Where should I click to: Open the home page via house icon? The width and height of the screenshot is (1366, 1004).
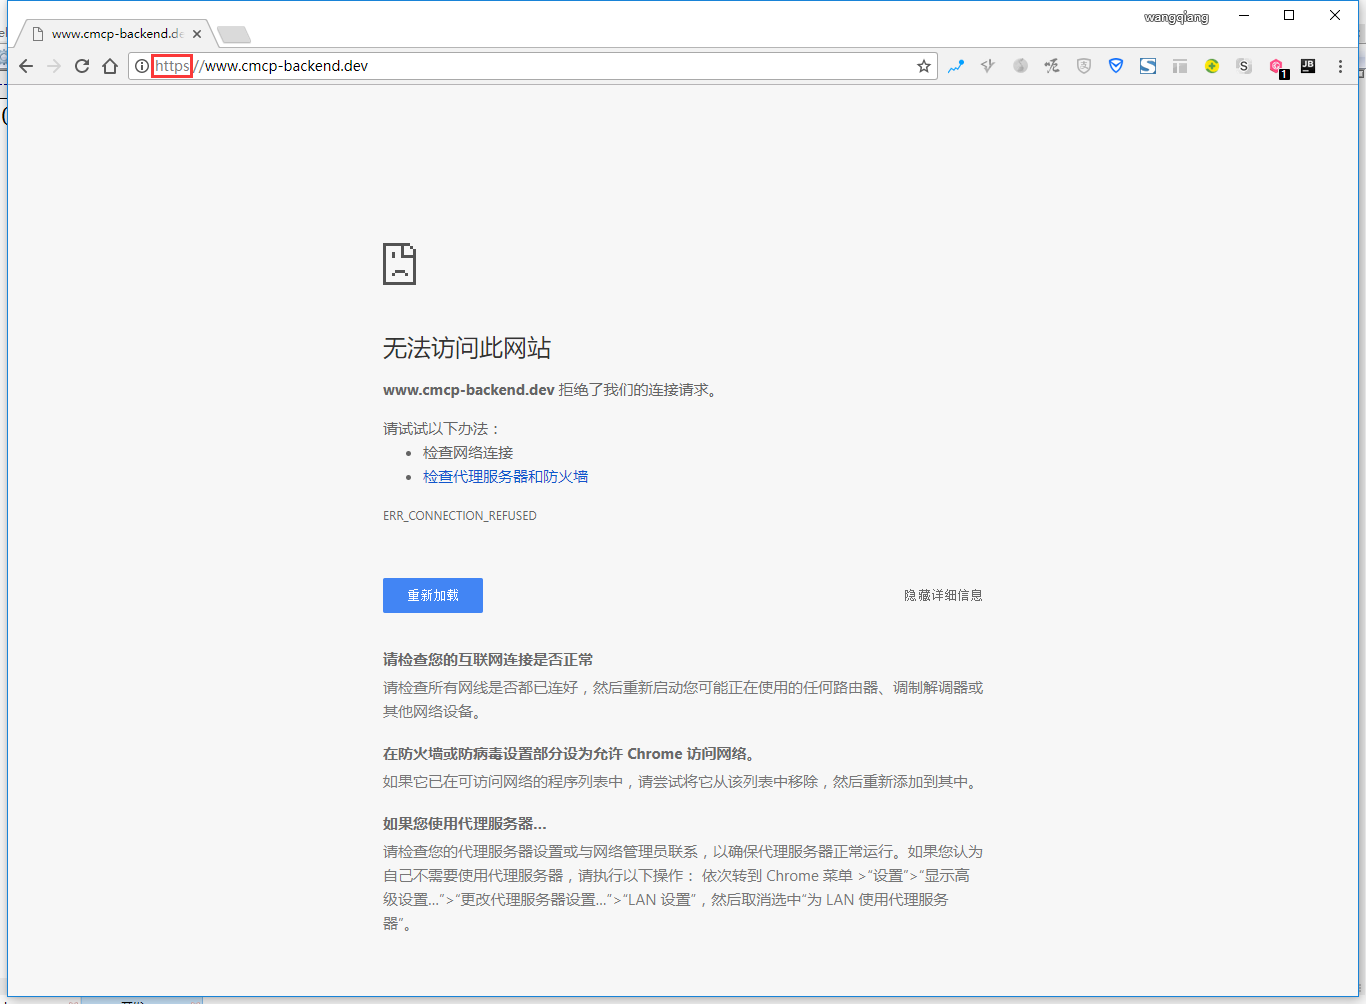tap(110, 66)
